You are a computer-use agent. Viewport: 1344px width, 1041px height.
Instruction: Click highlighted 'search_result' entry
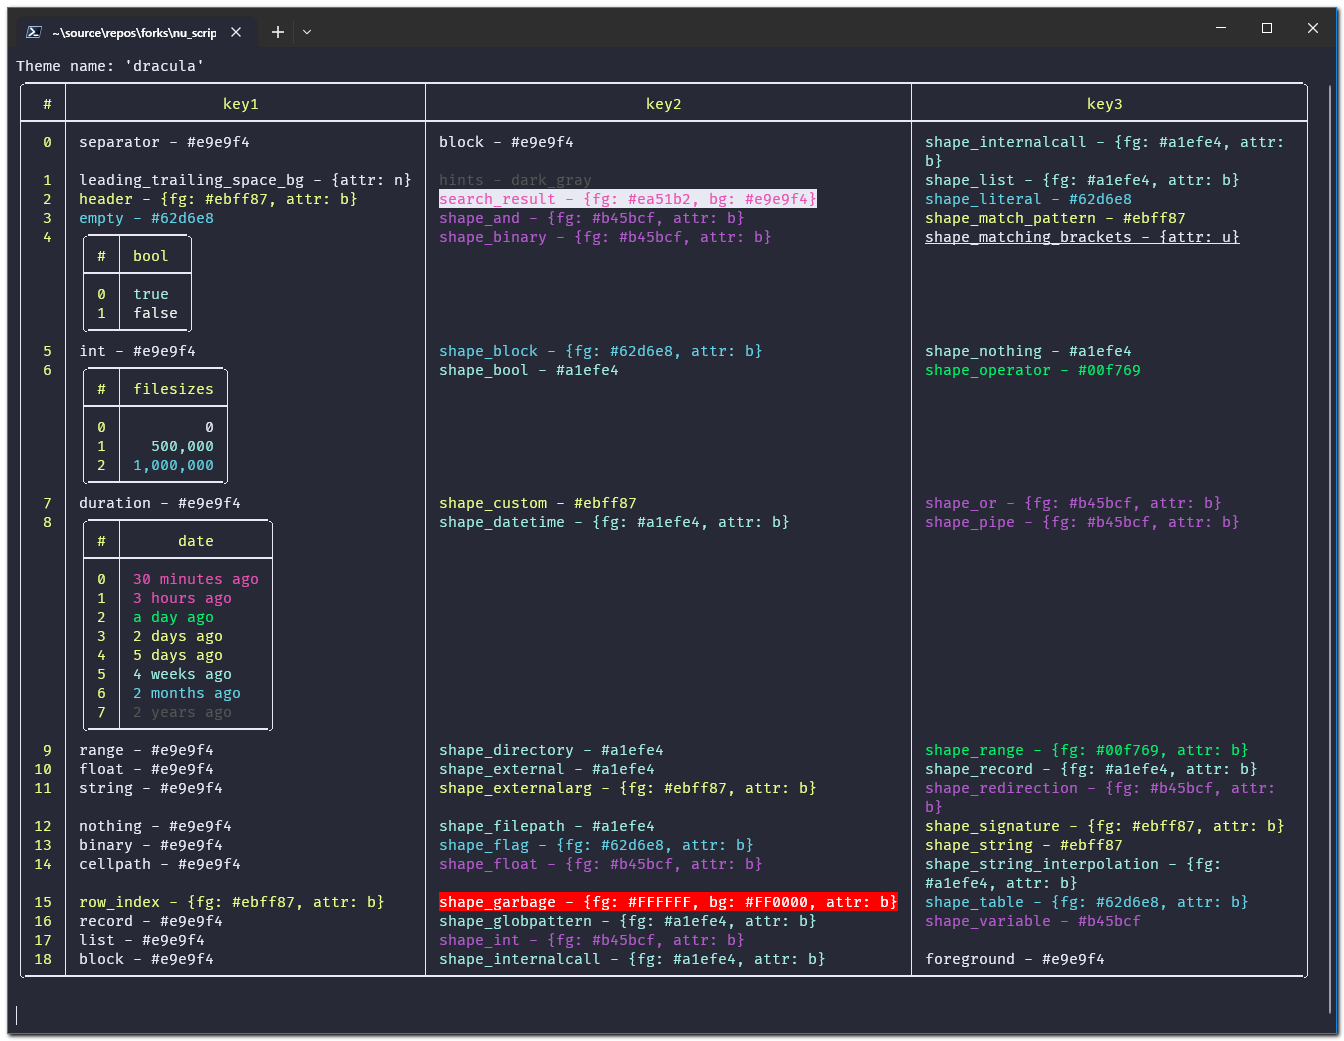[628, 199]
